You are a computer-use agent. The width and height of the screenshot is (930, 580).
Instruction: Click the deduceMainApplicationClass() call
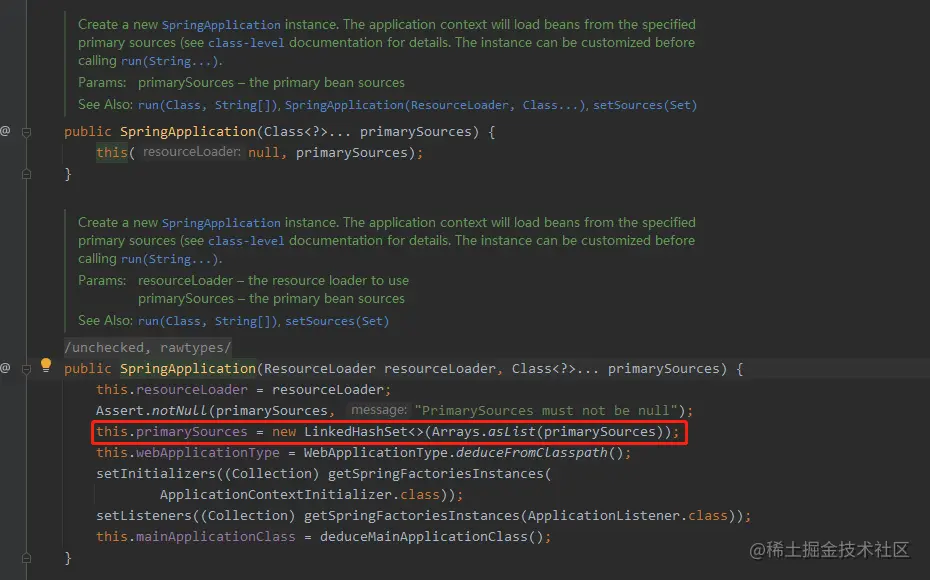[x=431, y=537]
